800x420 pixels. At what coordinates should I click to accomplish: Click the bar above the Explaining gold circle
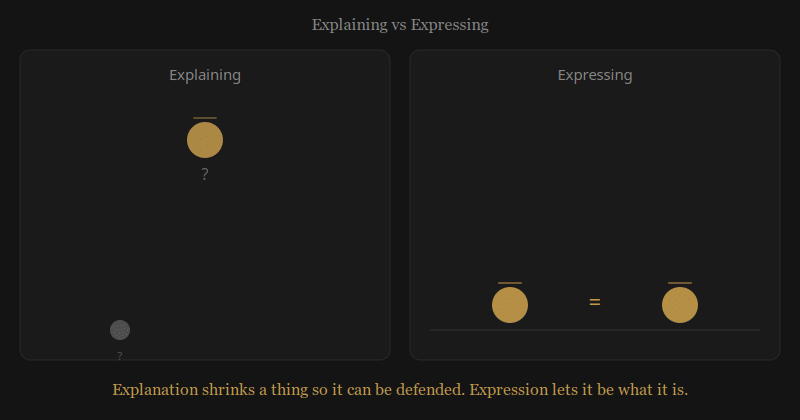(205, 118)
